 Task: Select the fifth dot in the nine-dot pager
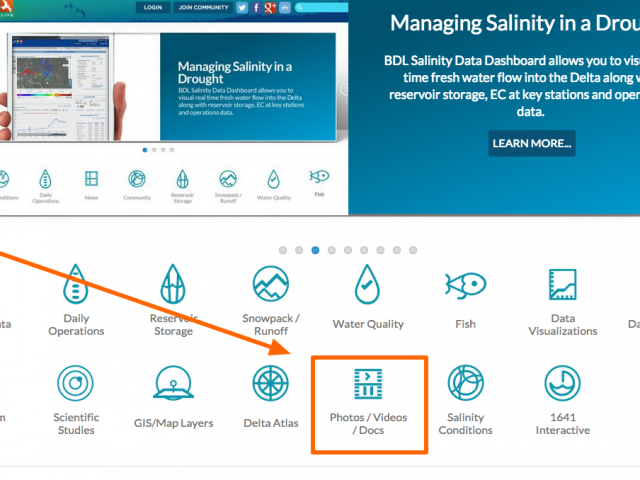coord(348,250)
